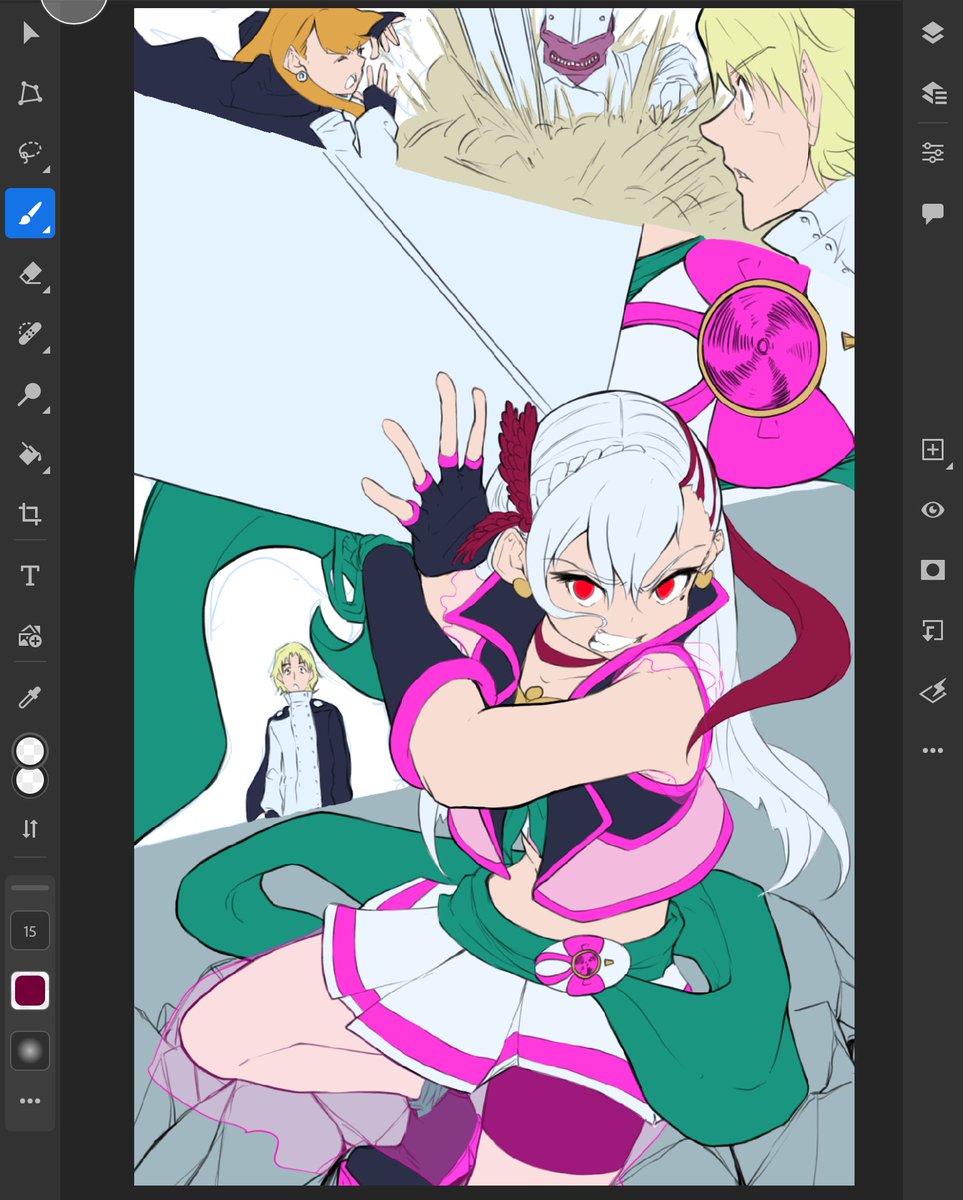Show the compact layer view
This screenshot has width=963, height=1200.
click(x=932, y=33)
